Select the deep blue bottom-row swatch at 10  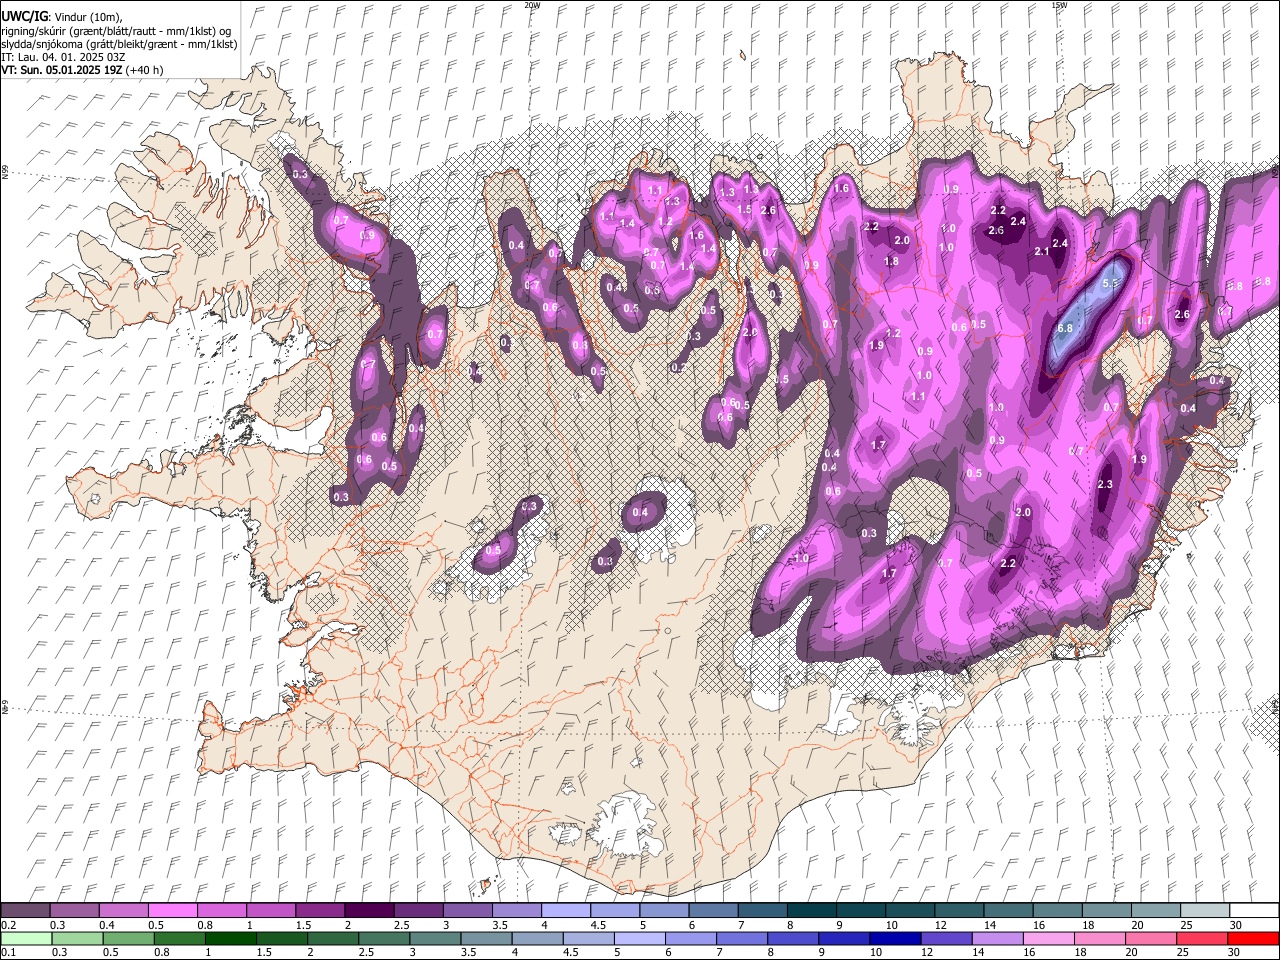coord(895,939)
